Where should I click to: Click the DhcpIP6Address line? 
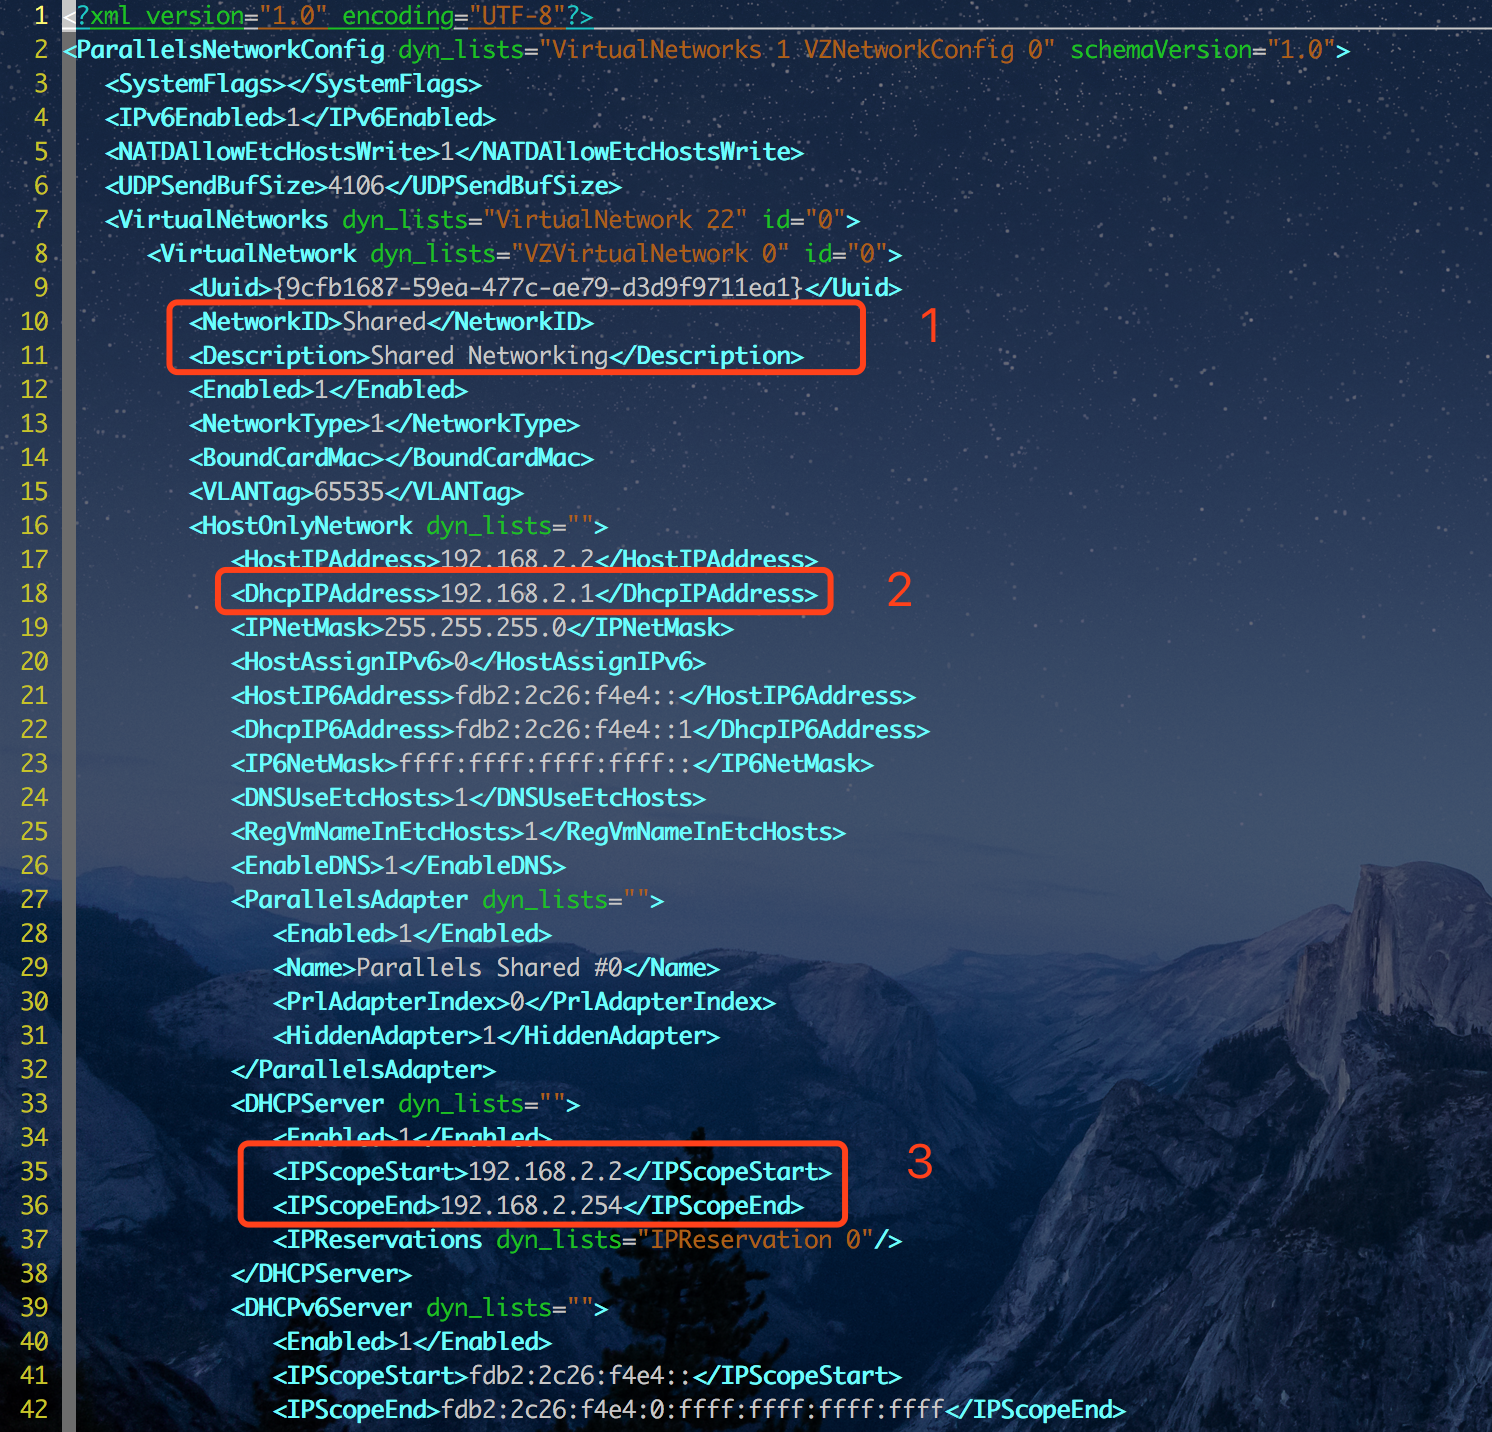point(581,730)
